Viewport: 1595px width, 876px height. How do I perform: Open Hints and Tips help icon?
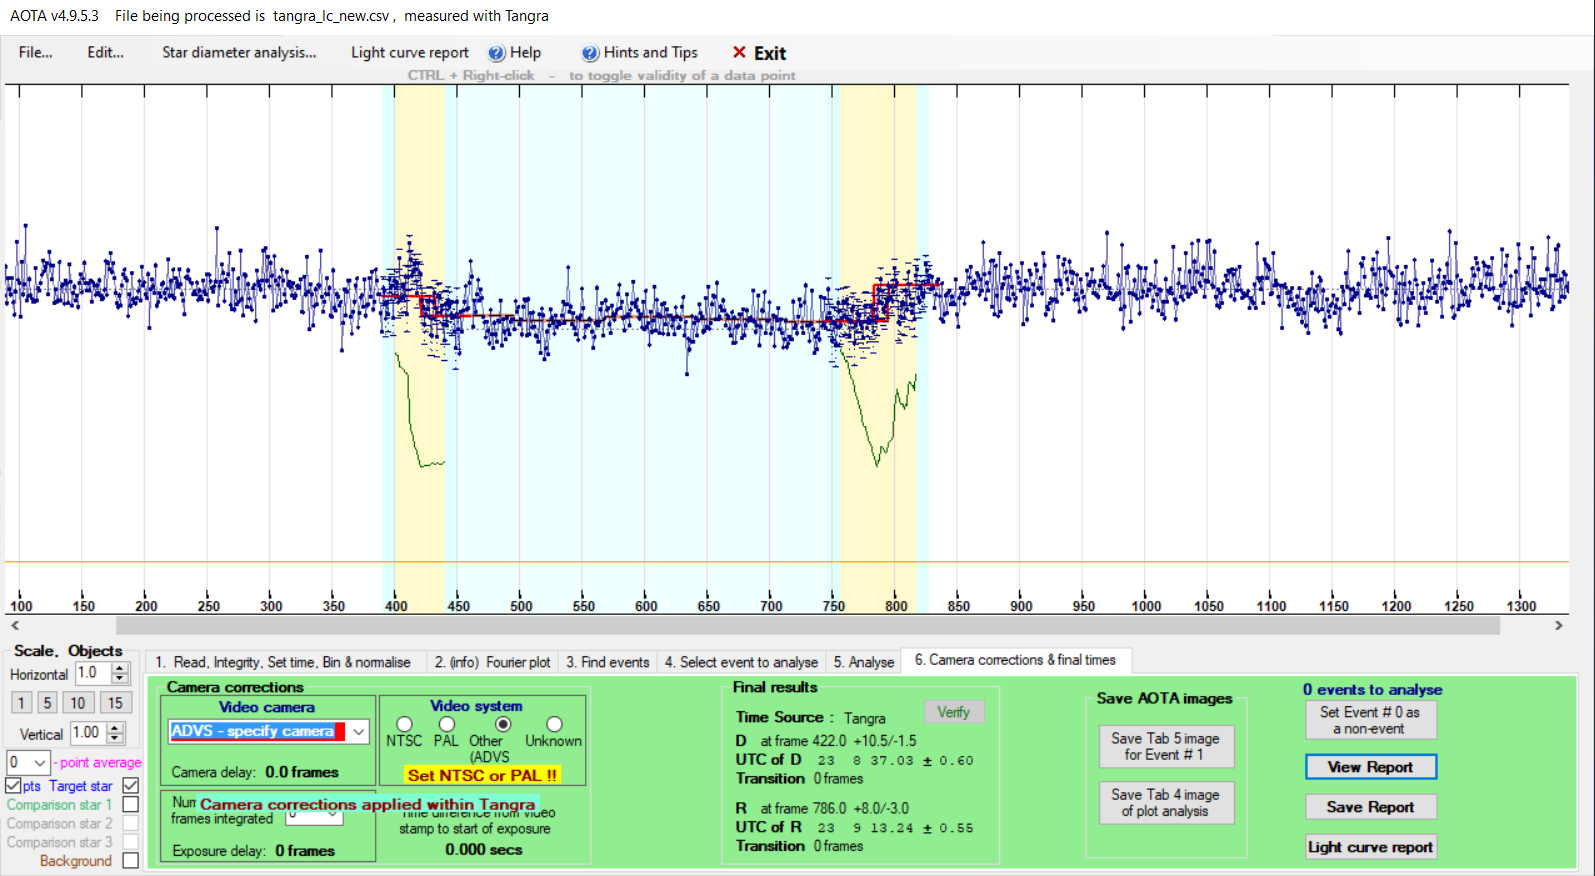coord(590,53)
